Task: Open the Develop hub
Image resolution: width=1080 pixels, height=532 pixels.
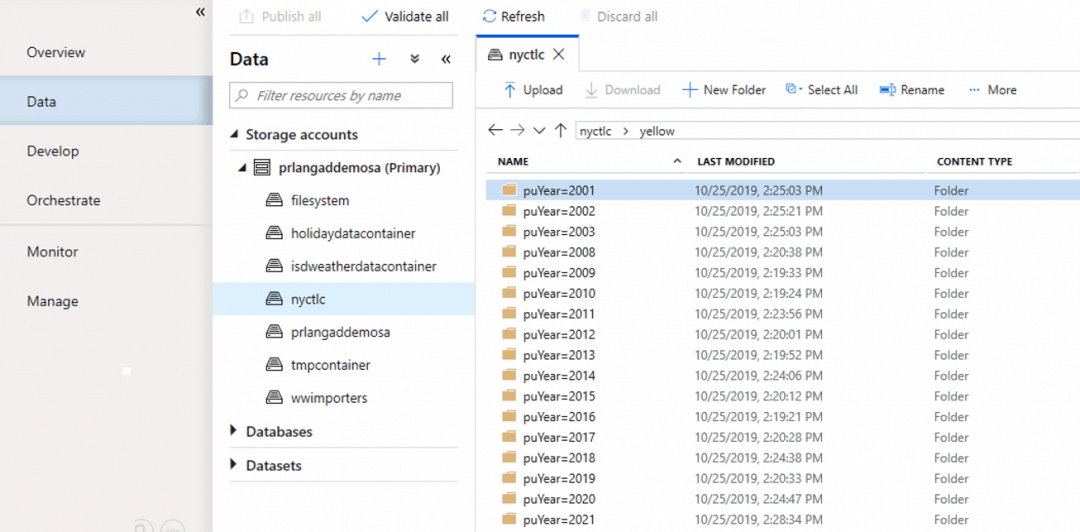Action: pyautogui.click(x=52, y=151)
